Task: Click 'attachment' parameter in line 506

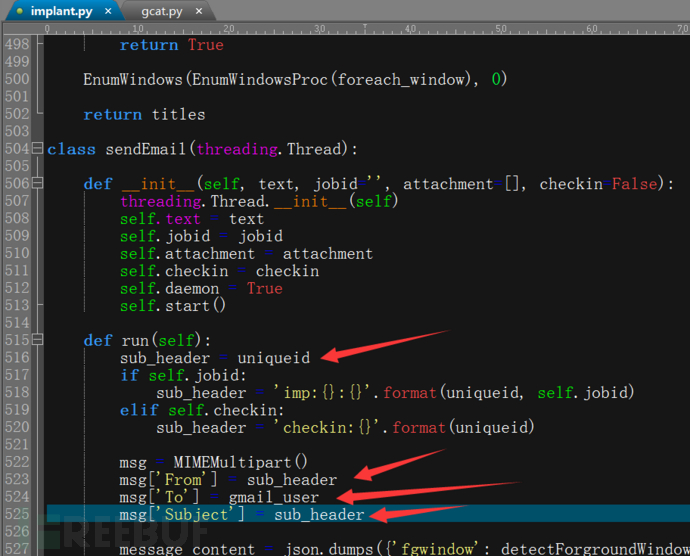Action: click(448, 184)
